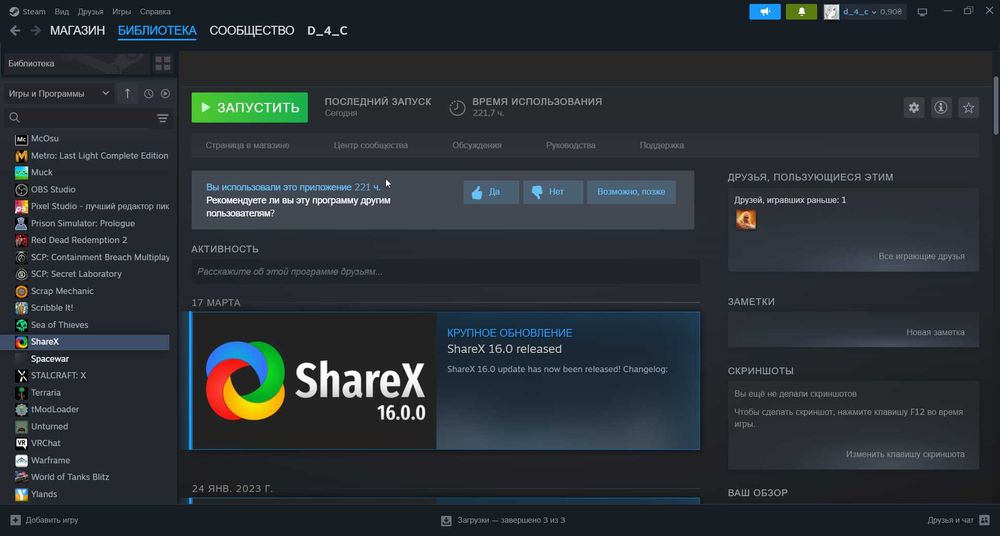Screen dimensions: 1000x536
Task: Click the VRChat icon
Action: point(21,443)
